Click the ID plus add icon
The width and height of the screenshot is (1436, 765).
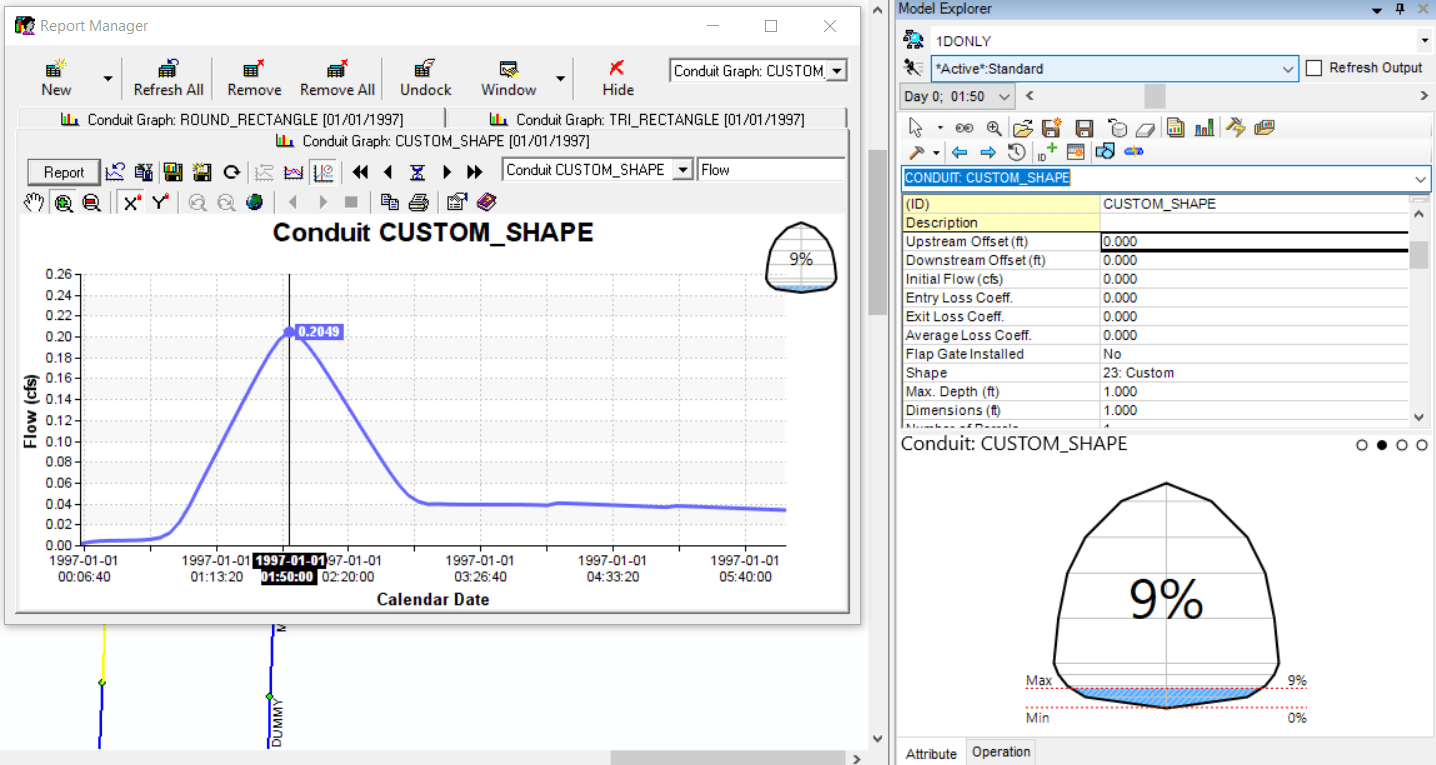pos(1047,152)
